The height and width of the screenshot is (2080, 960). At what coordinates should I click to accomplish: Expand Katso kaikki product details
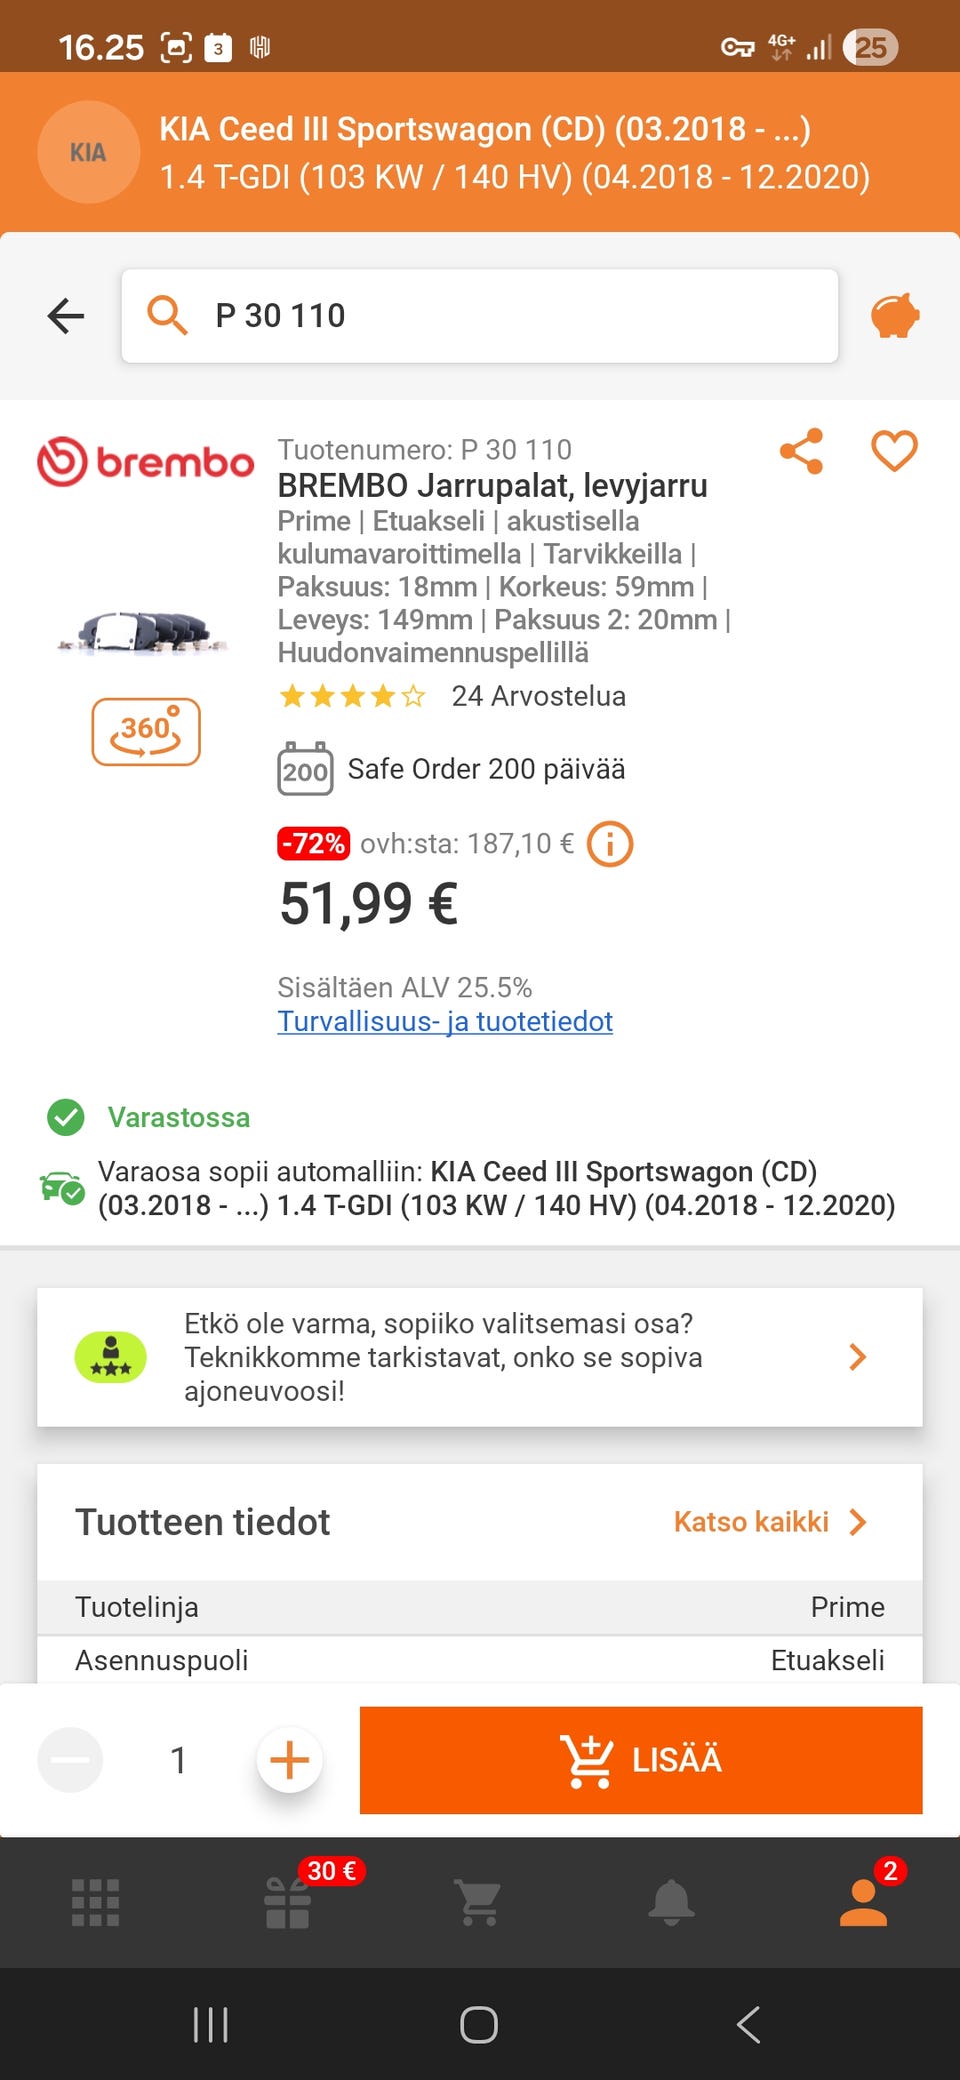770,1522
